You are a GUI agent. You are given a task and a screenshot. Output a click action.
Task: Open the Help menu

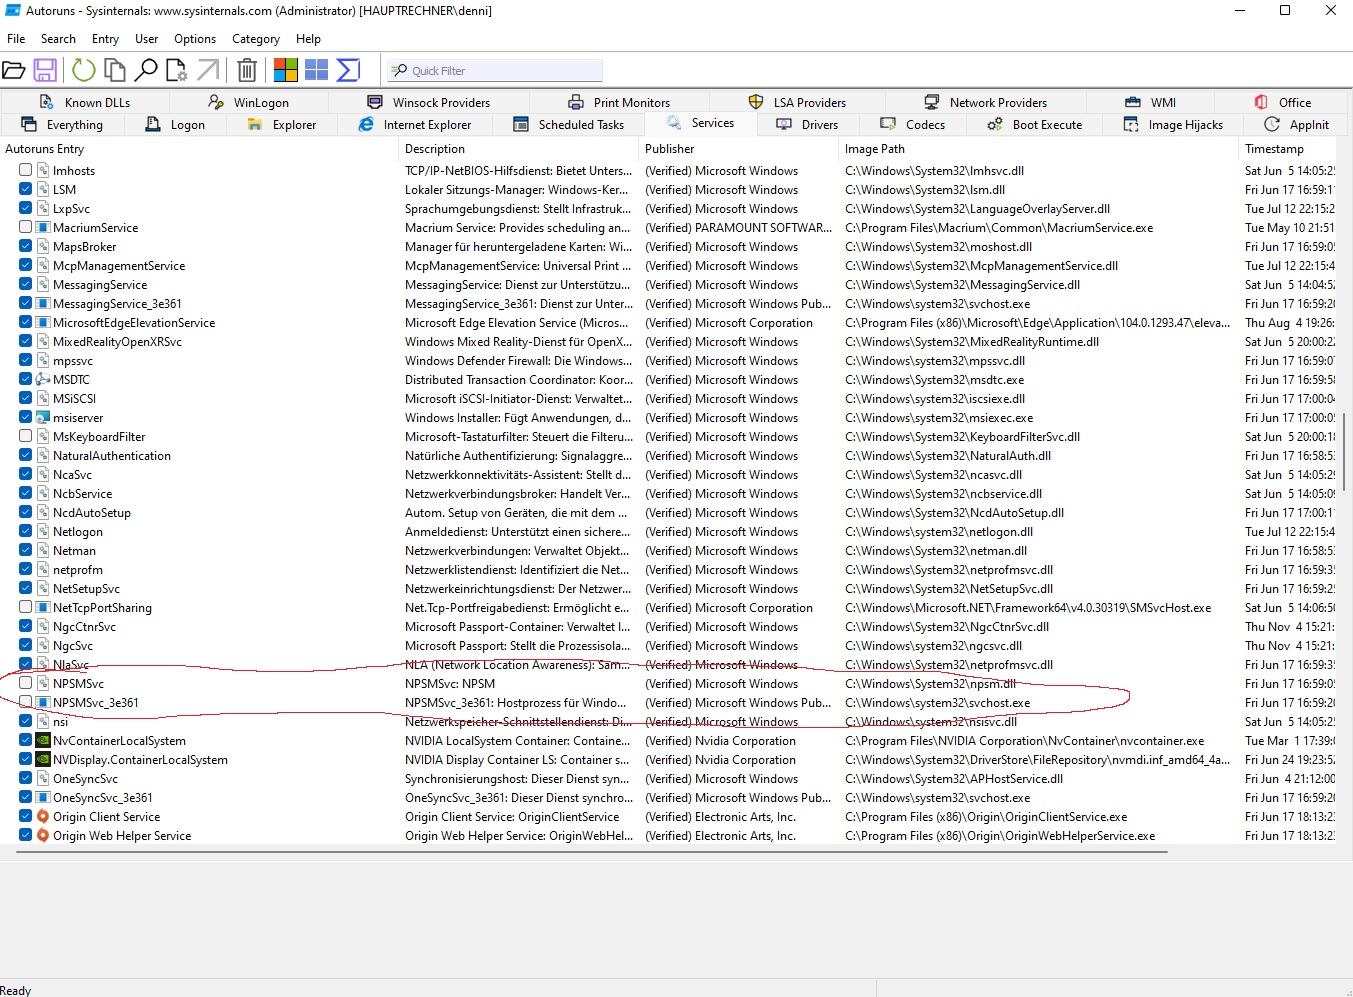click(x=308, y=39)
